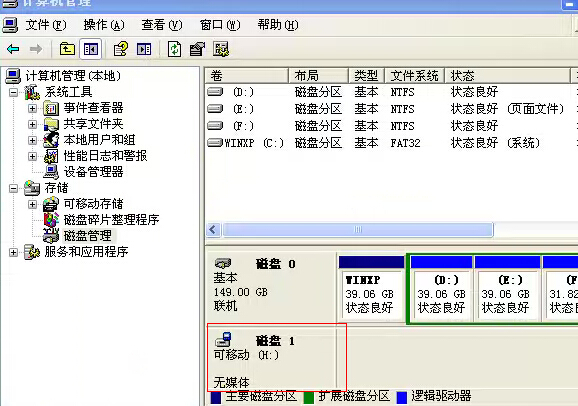Click the 149.00 GB disk size text
Viewport: 578px width, 406px height.
[x=240, y=292]
